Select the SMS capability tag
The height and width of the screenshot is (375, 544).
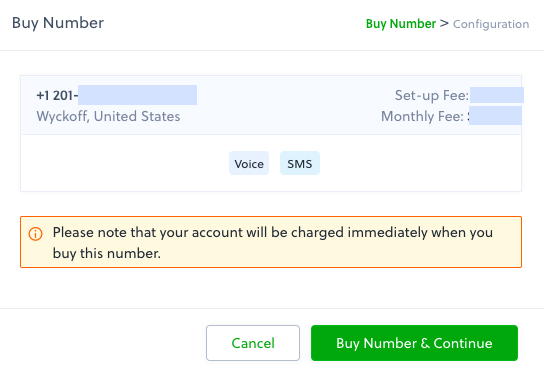(300, 163)
